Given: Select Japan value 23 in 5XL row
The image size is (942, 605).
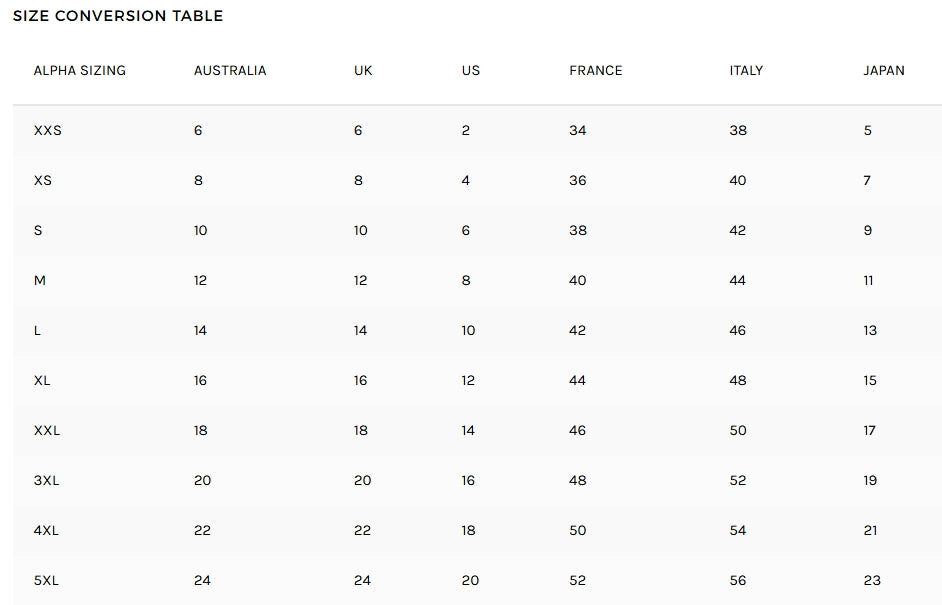Looking at the screenshot, I should click(x=872, y=581).
